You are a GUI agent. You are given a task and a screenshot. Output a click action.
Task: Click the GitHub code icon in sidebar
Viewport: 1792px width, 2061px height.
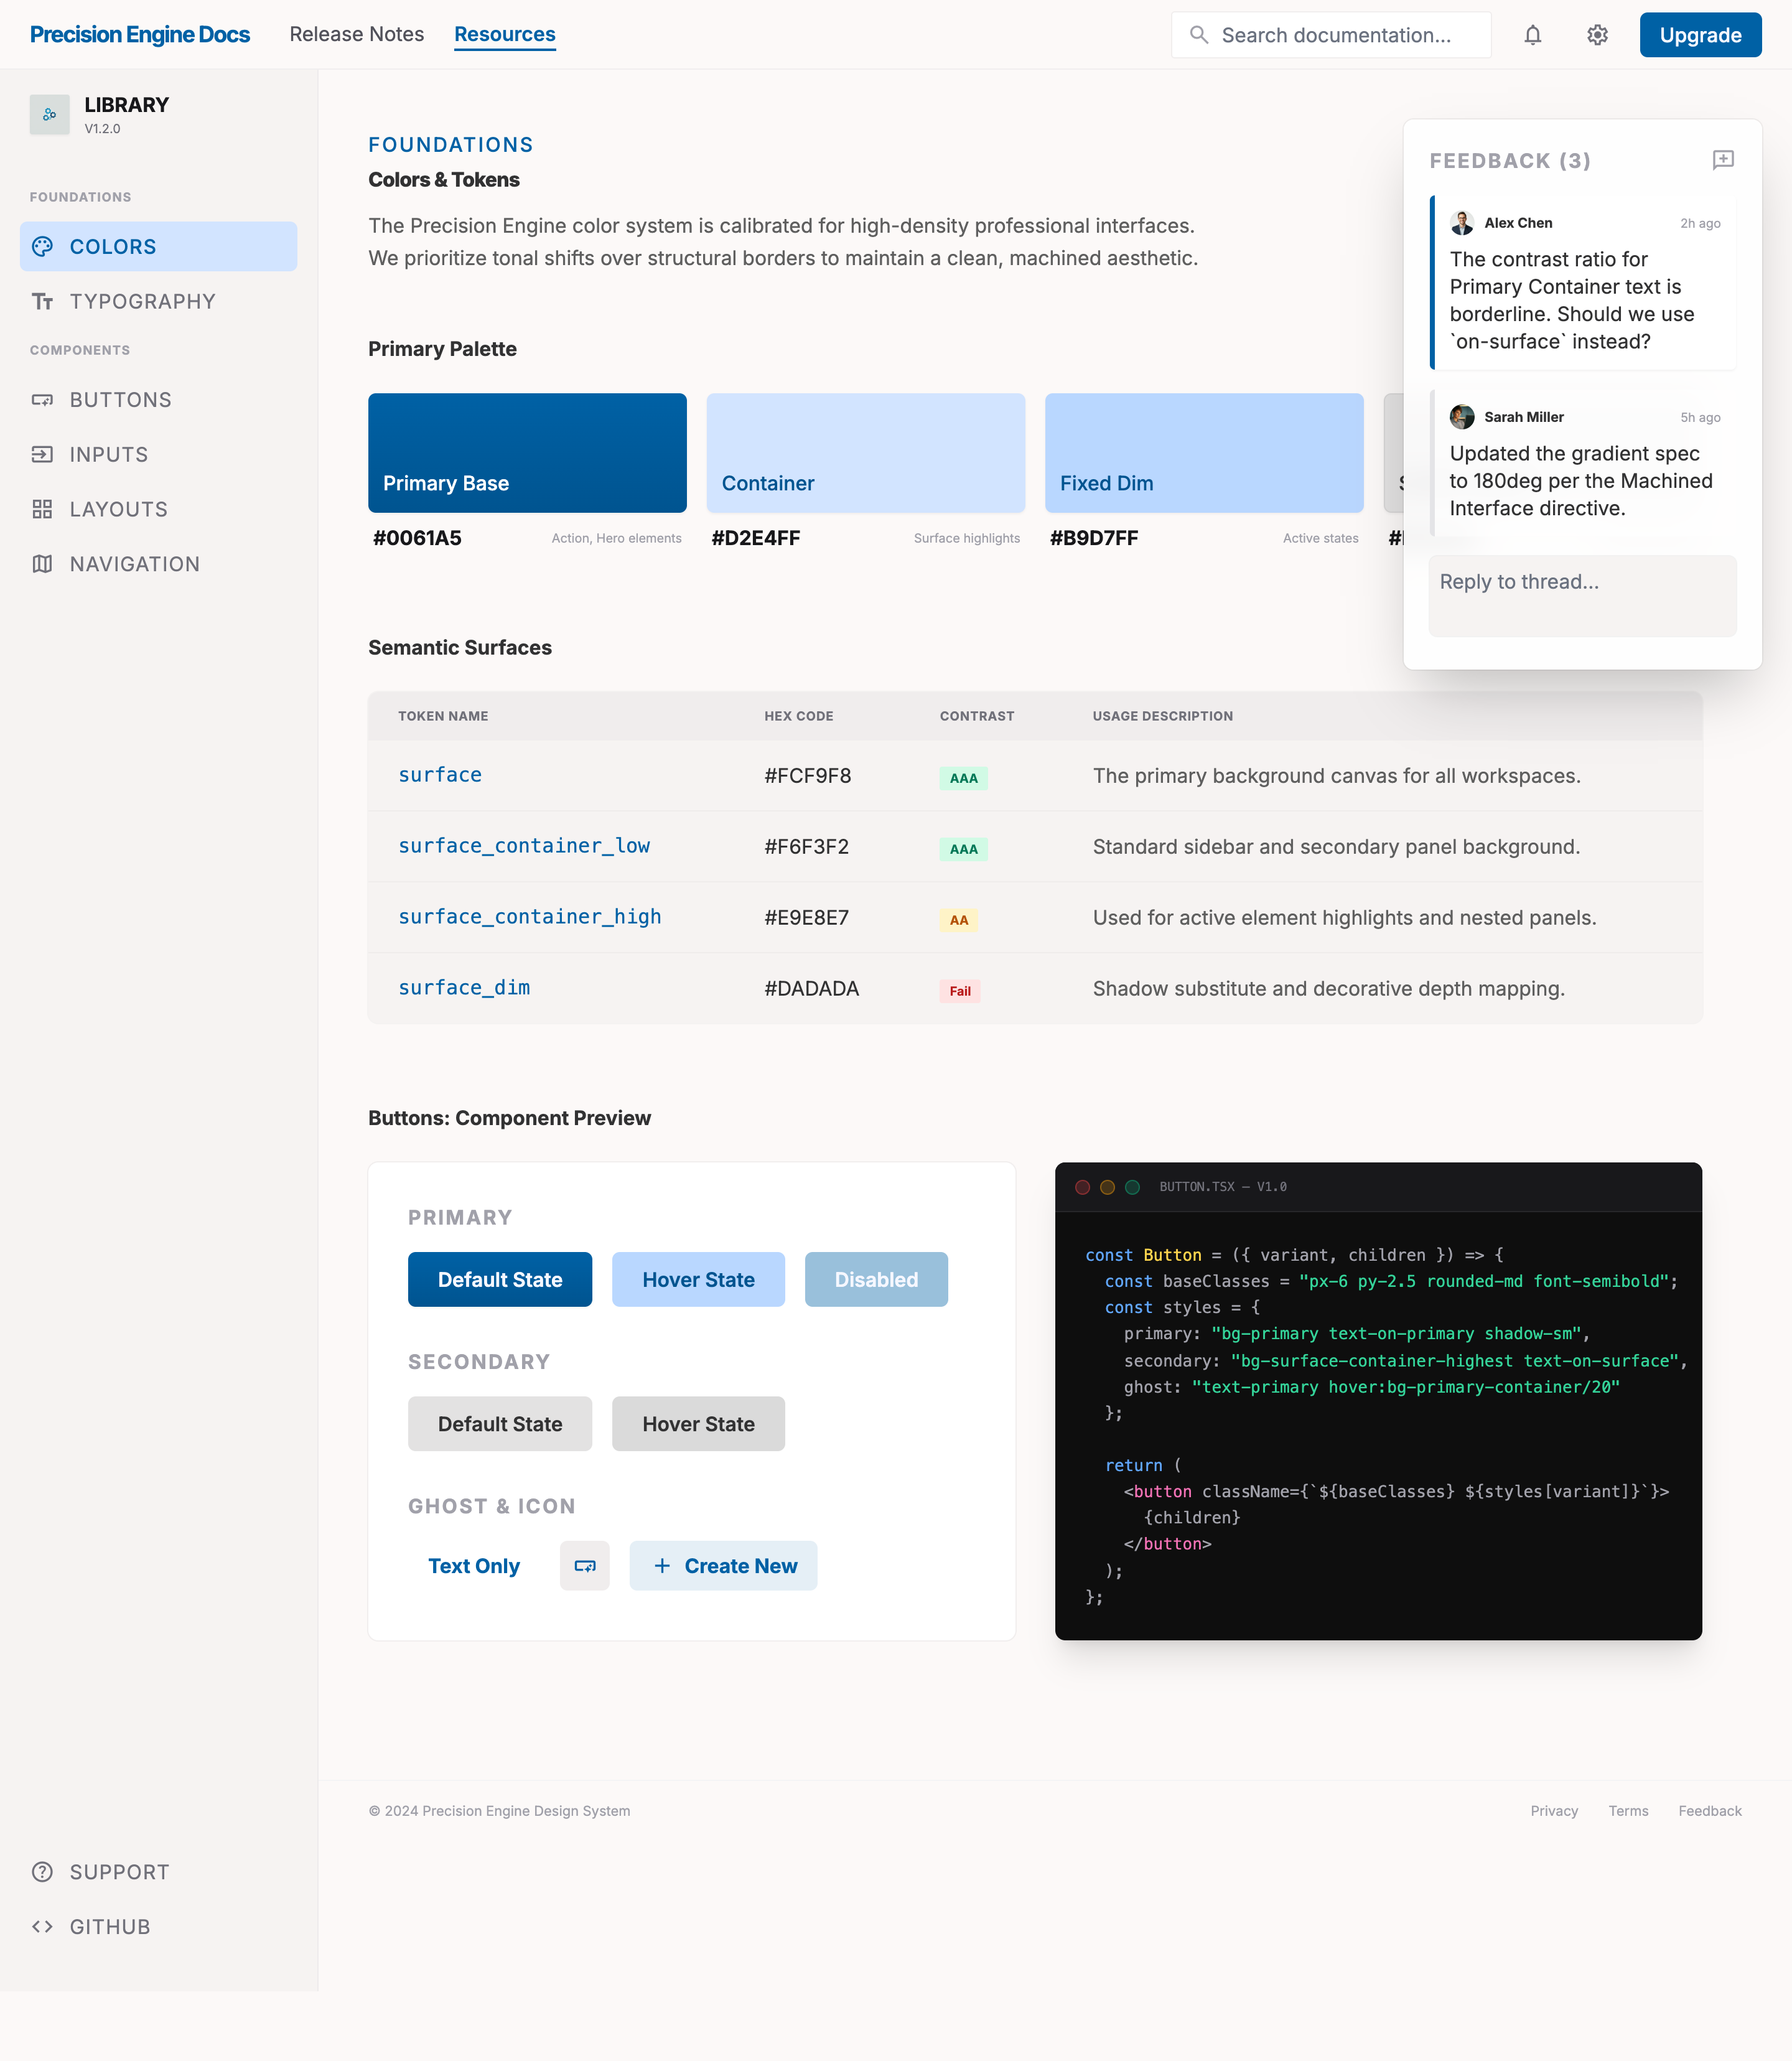[x=44, y=1926]
